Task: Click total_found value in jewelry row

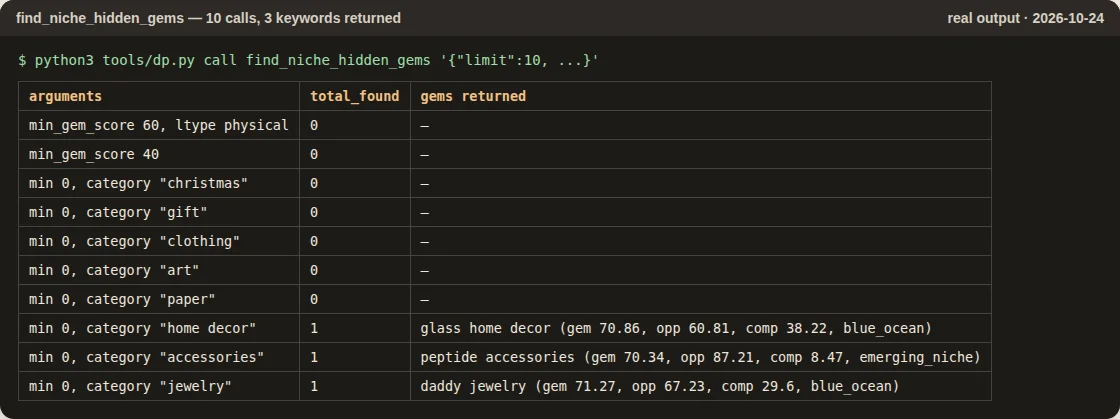Action: 314,386
